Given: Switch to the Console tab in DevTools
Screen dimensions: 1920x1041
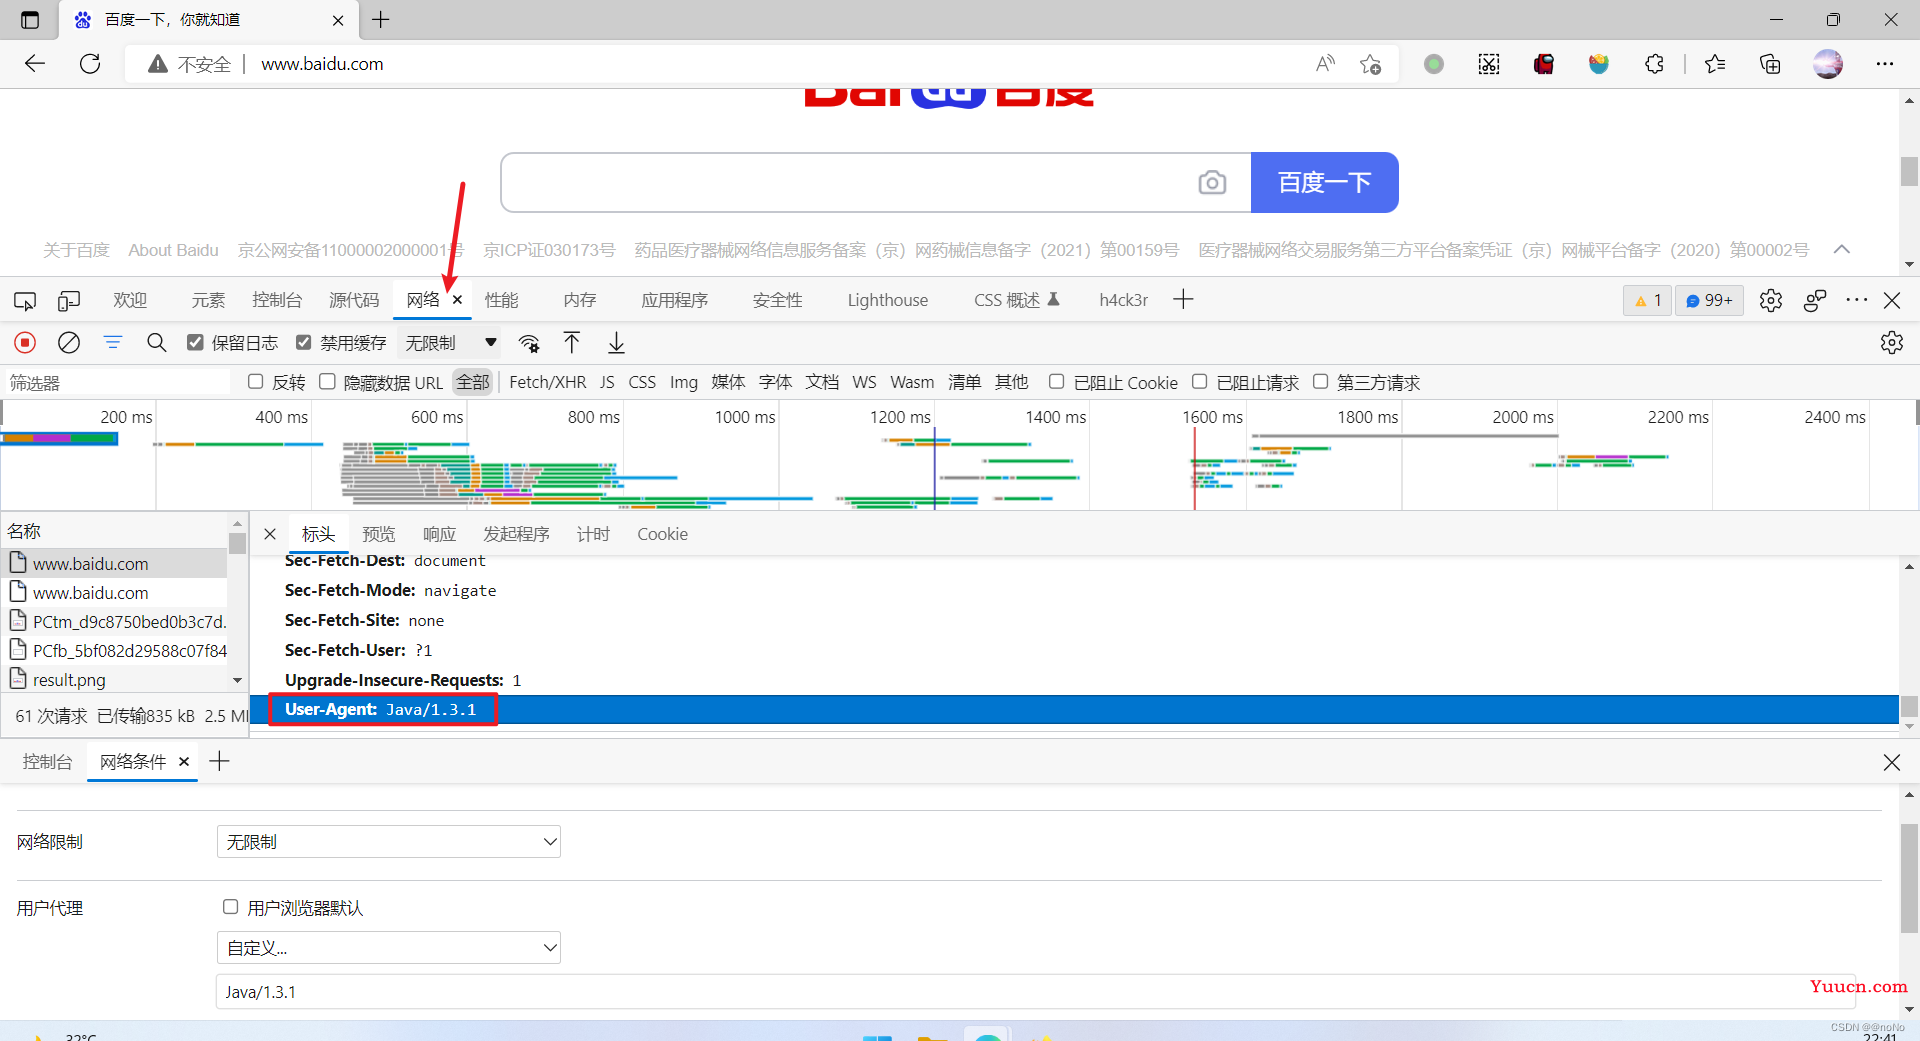Looking at the screenshot, I should click(277, 300).
